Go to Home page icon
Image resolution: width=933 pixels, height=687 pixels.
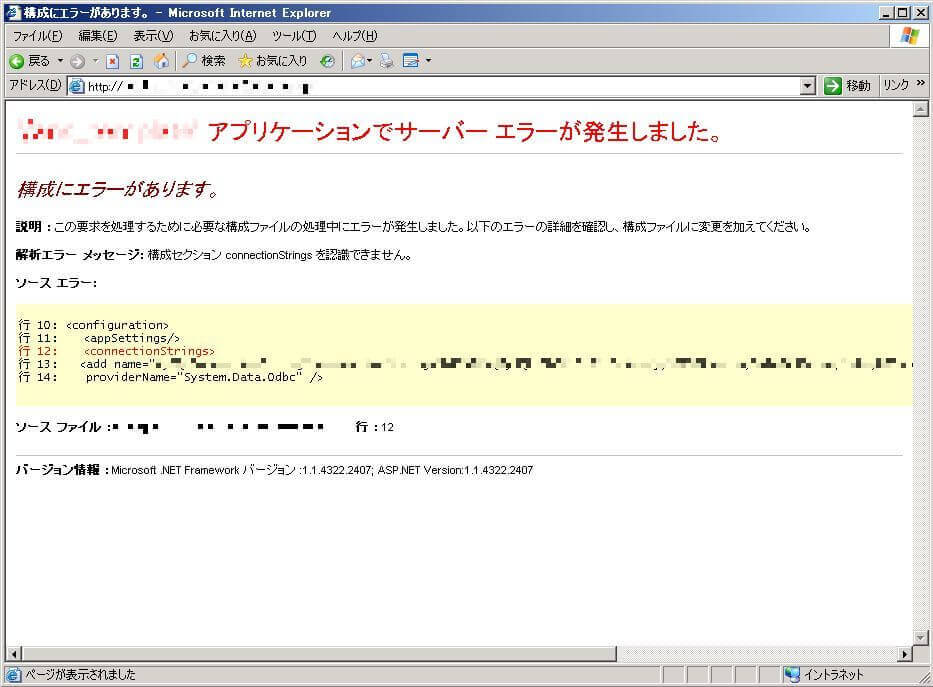[161, 61]
